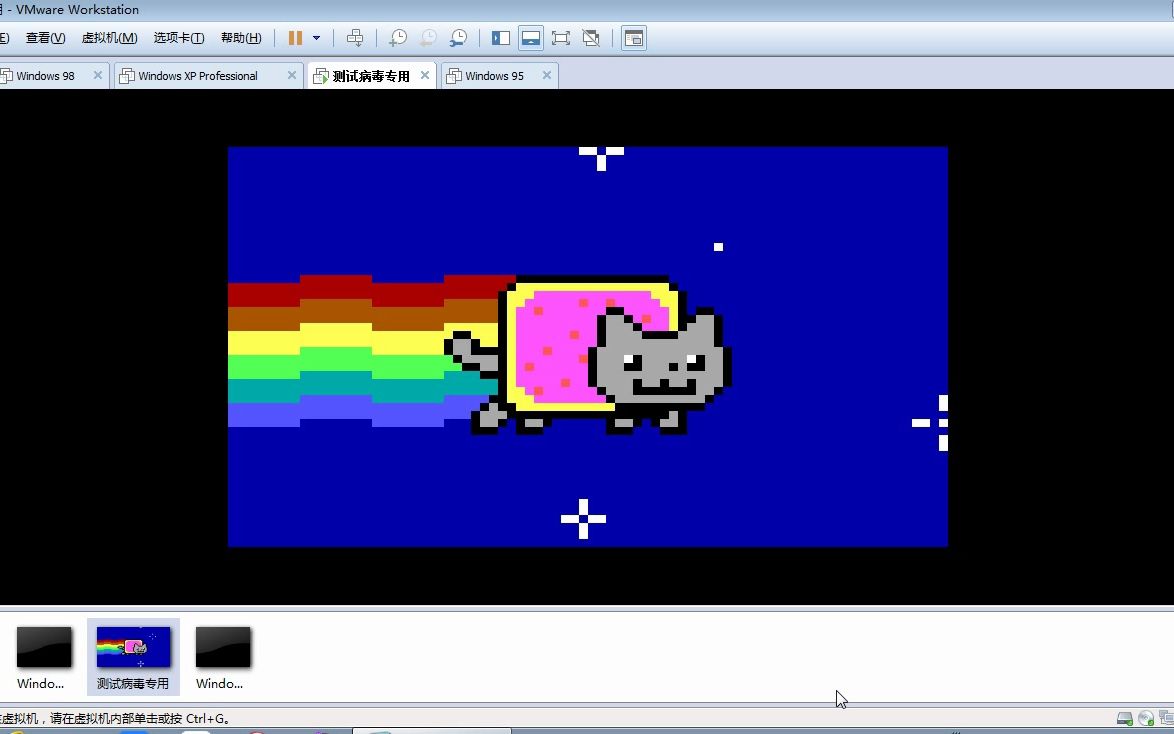1174x734 pixels.
Task: Switch to Unity mode
Action: [591, 37]
